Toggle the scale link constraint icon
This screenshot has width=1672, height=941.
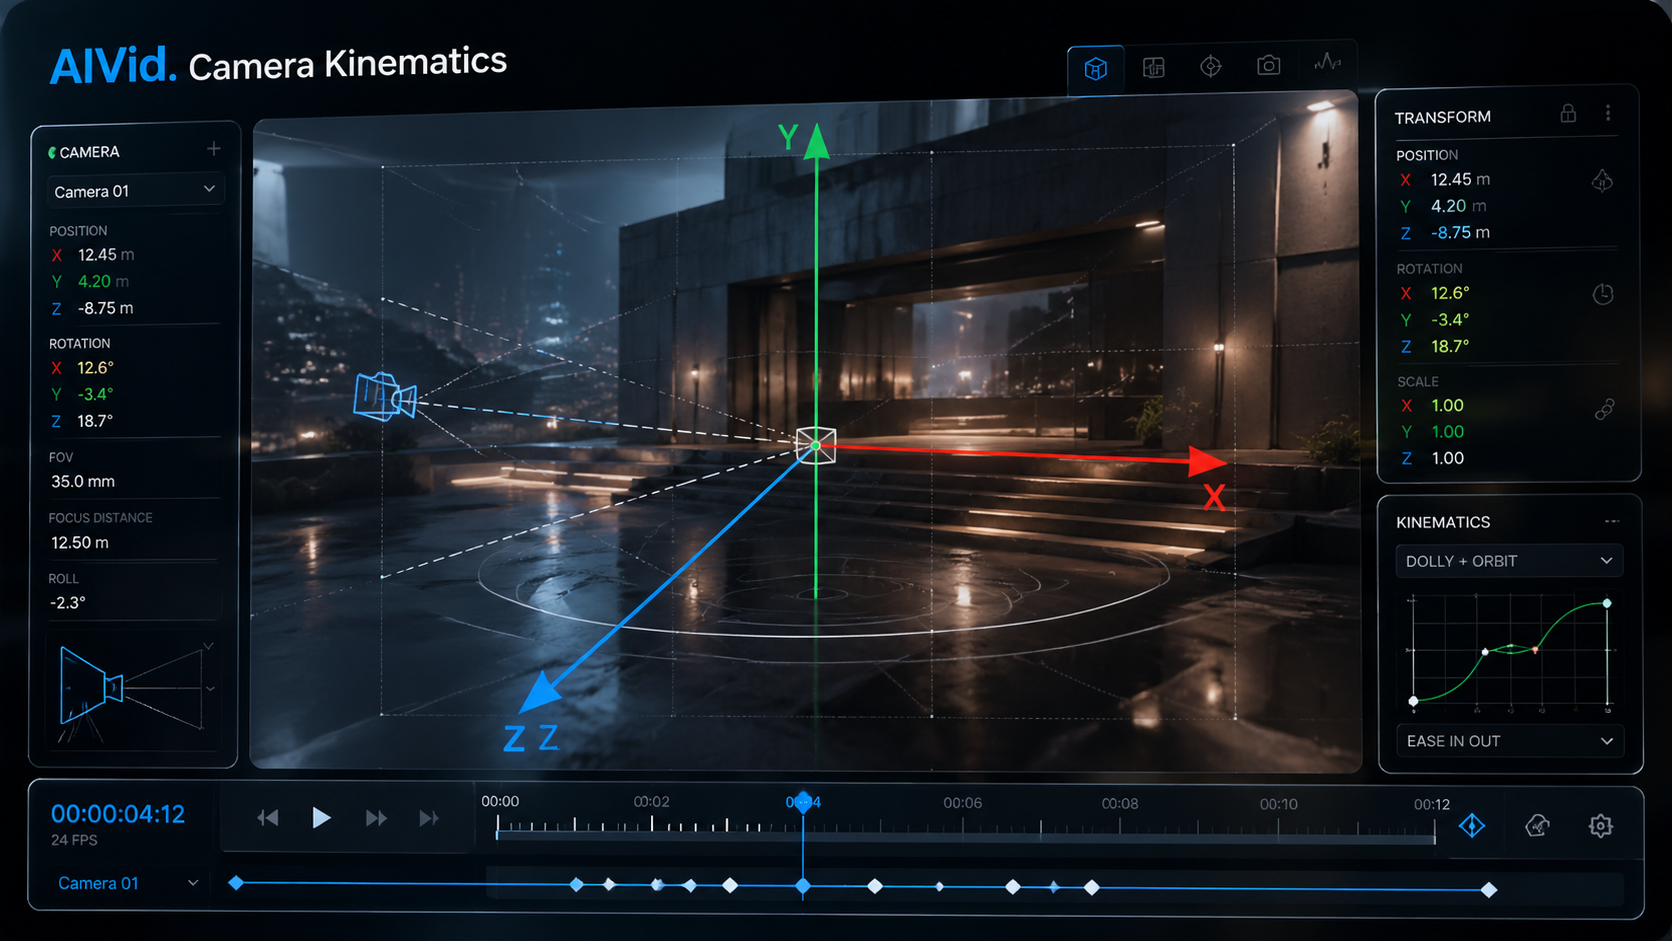point(1604,409)
